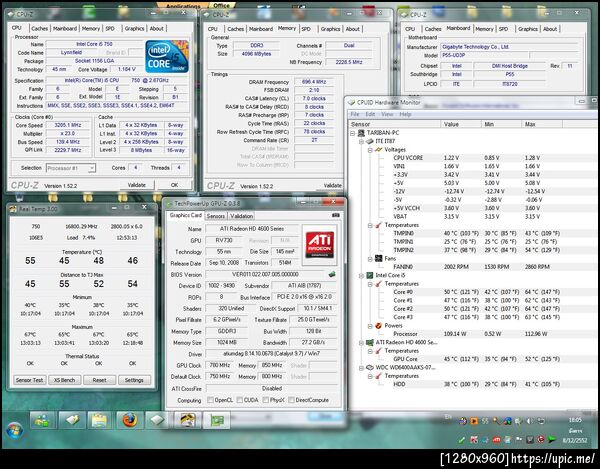Collapse the Fans tree node

pyautogui.click(x=370, y=259)
